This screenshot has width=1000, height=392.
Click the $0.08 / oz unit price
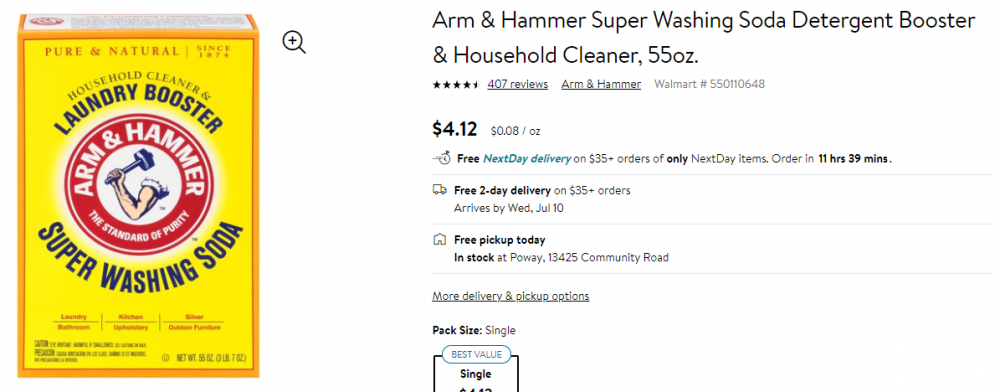click(515, 131)
